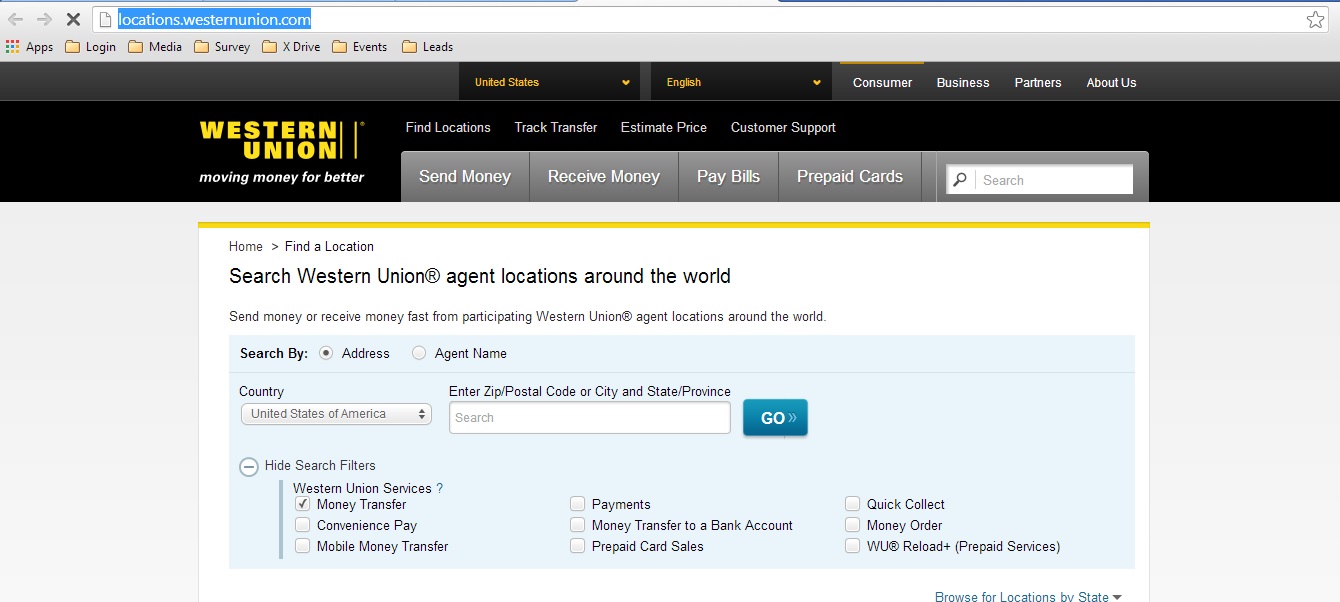Uncheck the Money Transfer checkbox
Viewport: 1340px width, 602px height.
tap(302, 504)
